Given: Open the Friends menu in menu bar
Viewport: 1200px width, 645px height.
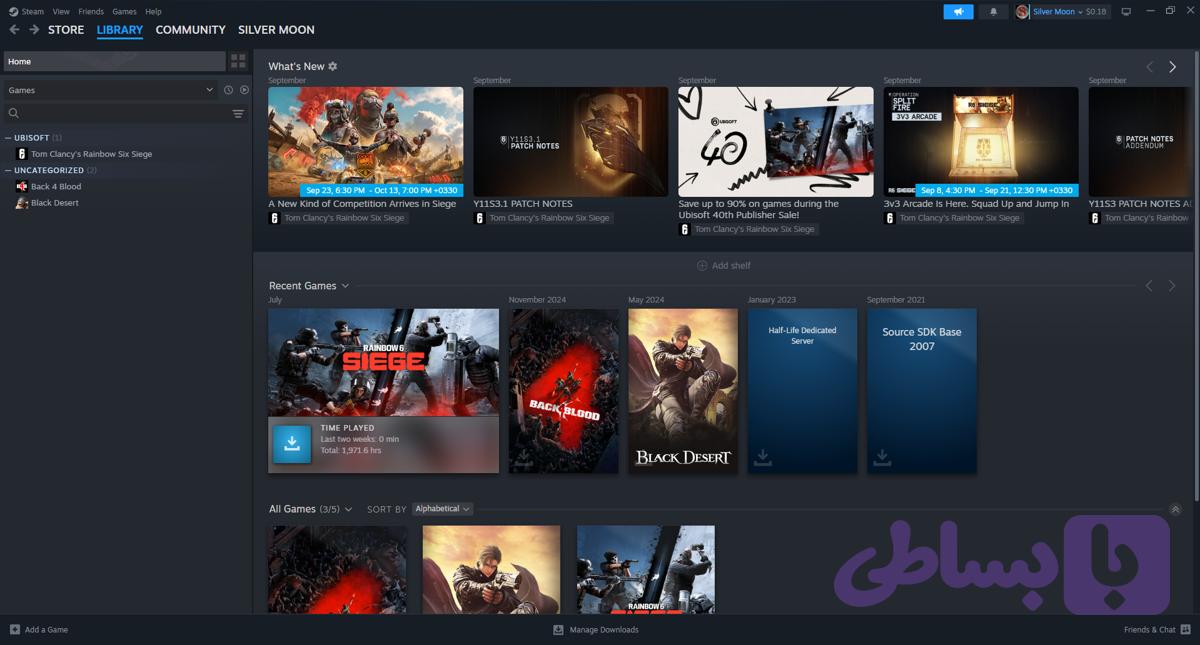Looking at the screenshot, I should tap(91, 12).
